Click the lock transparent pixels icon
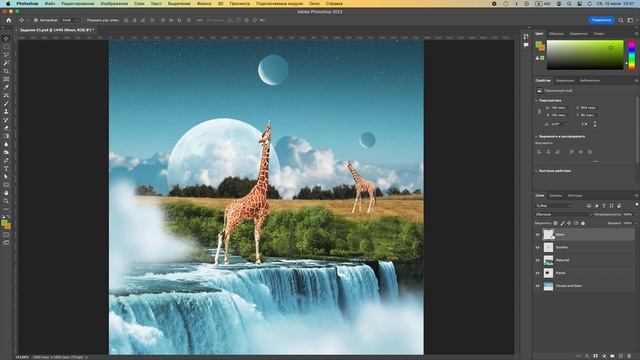 point(556,223)
